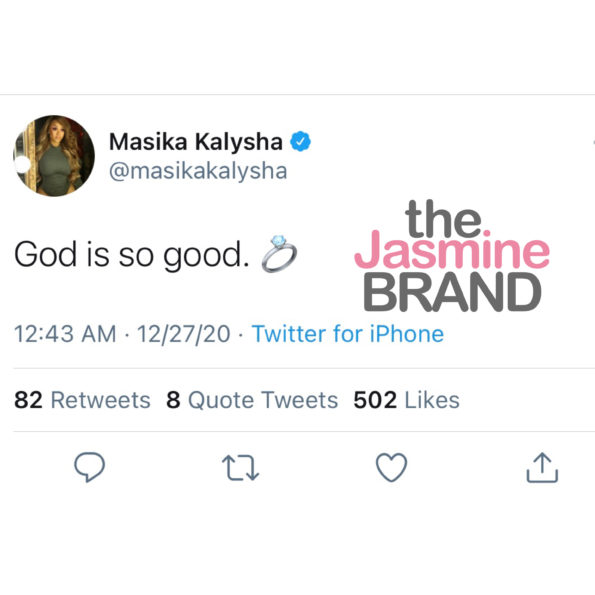This screenshot has width=595, height=595.
Task: Select the display name Masika Kalysha
Action: [195, 142]
